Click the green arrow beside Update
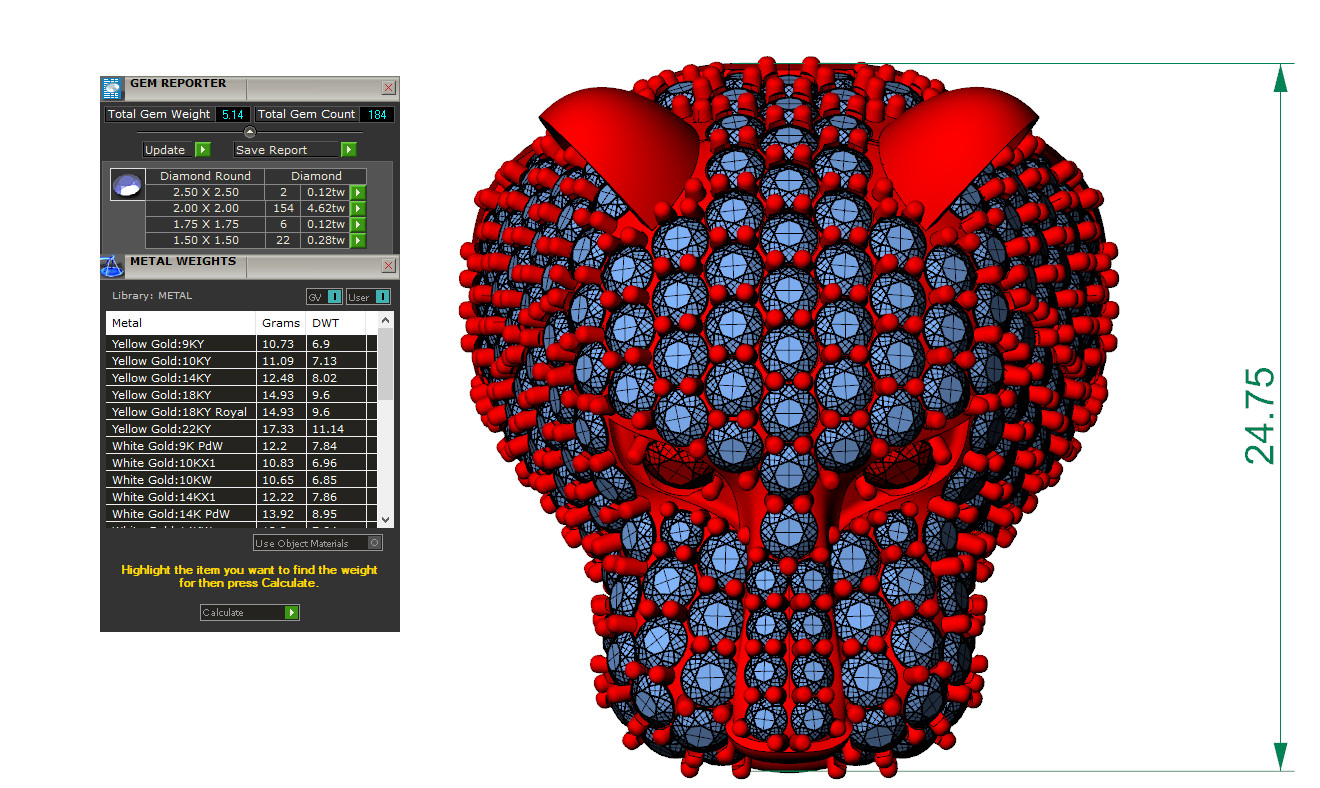Viewport: 1320px width, 788px height. 203,150
